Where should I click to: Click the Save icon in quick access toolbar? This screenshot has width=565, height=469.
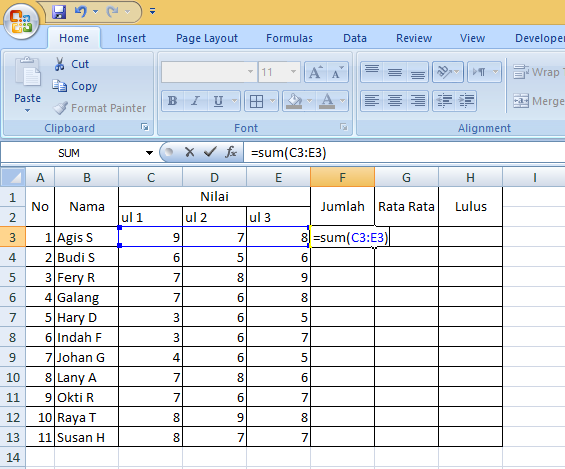[59, 12]
